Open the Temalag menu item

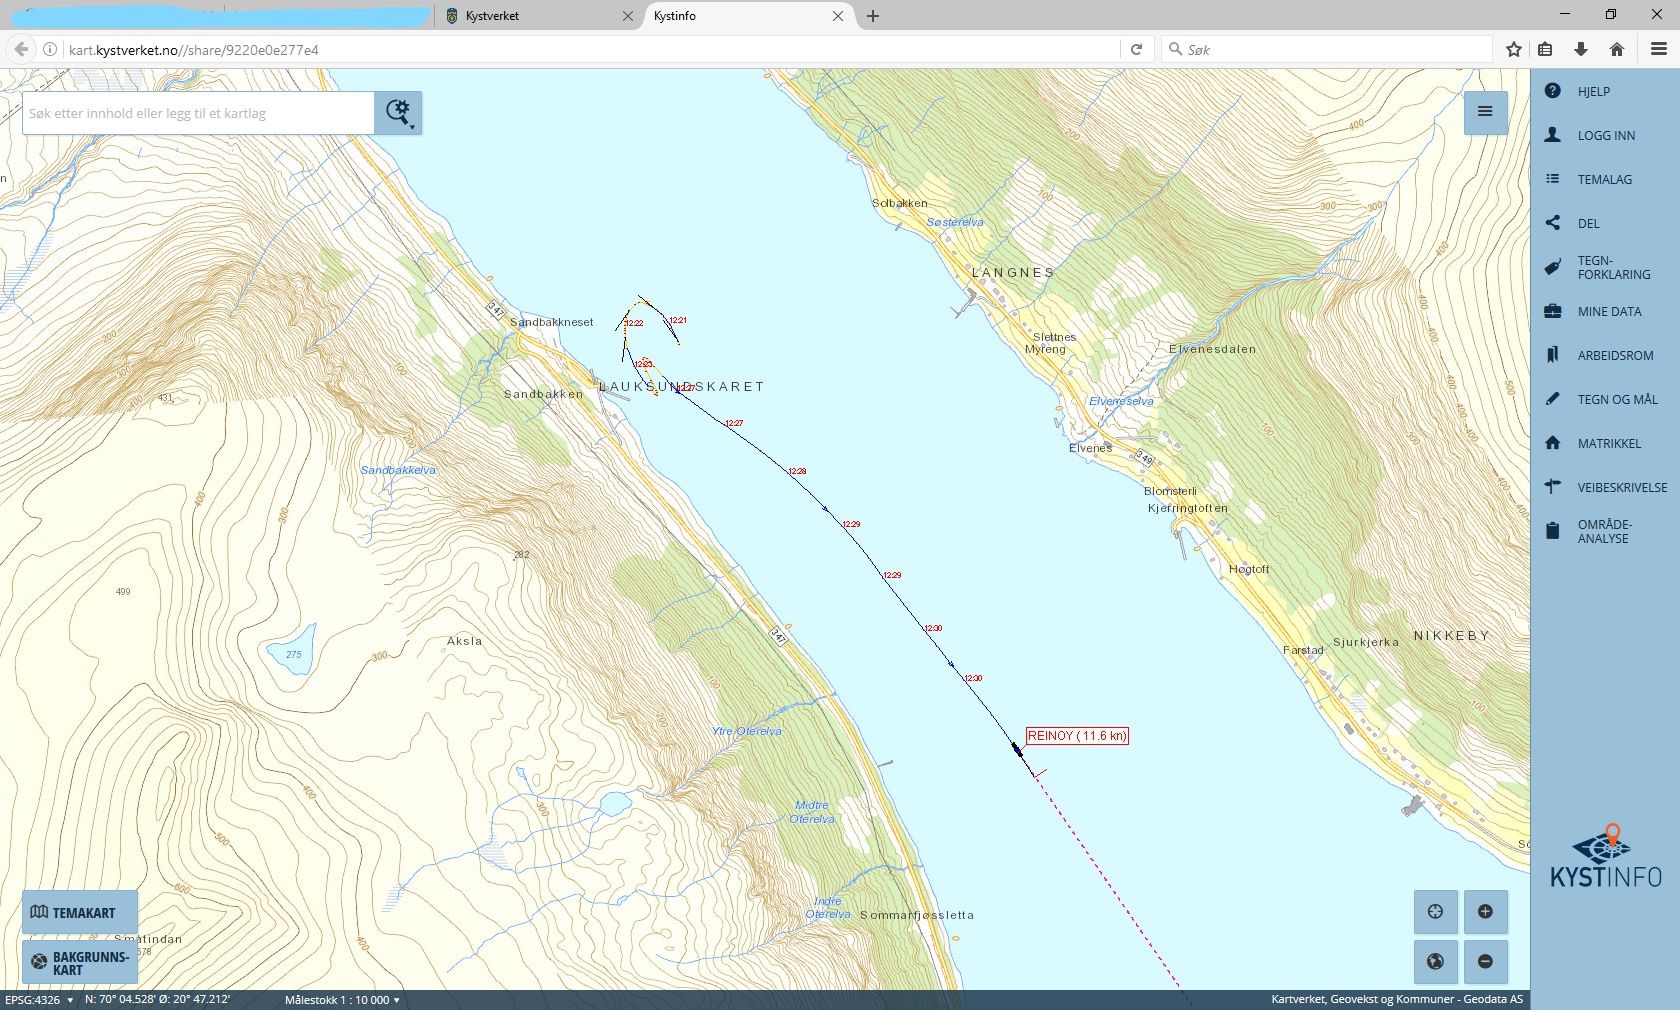pos(1604,179)
